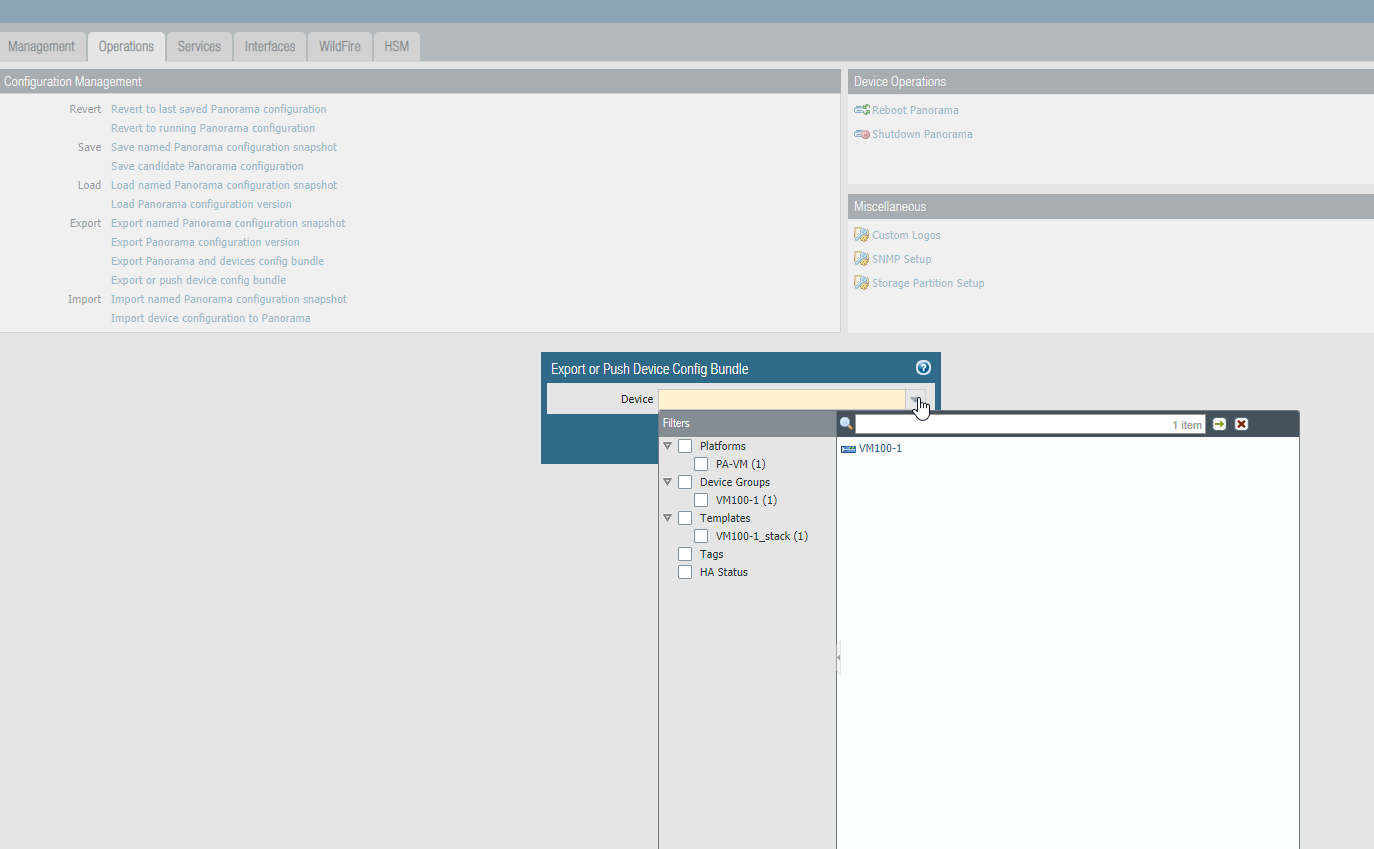The image size is (1374, 849).
Task: Click the device search filter field
Action: coord(1030,425)
